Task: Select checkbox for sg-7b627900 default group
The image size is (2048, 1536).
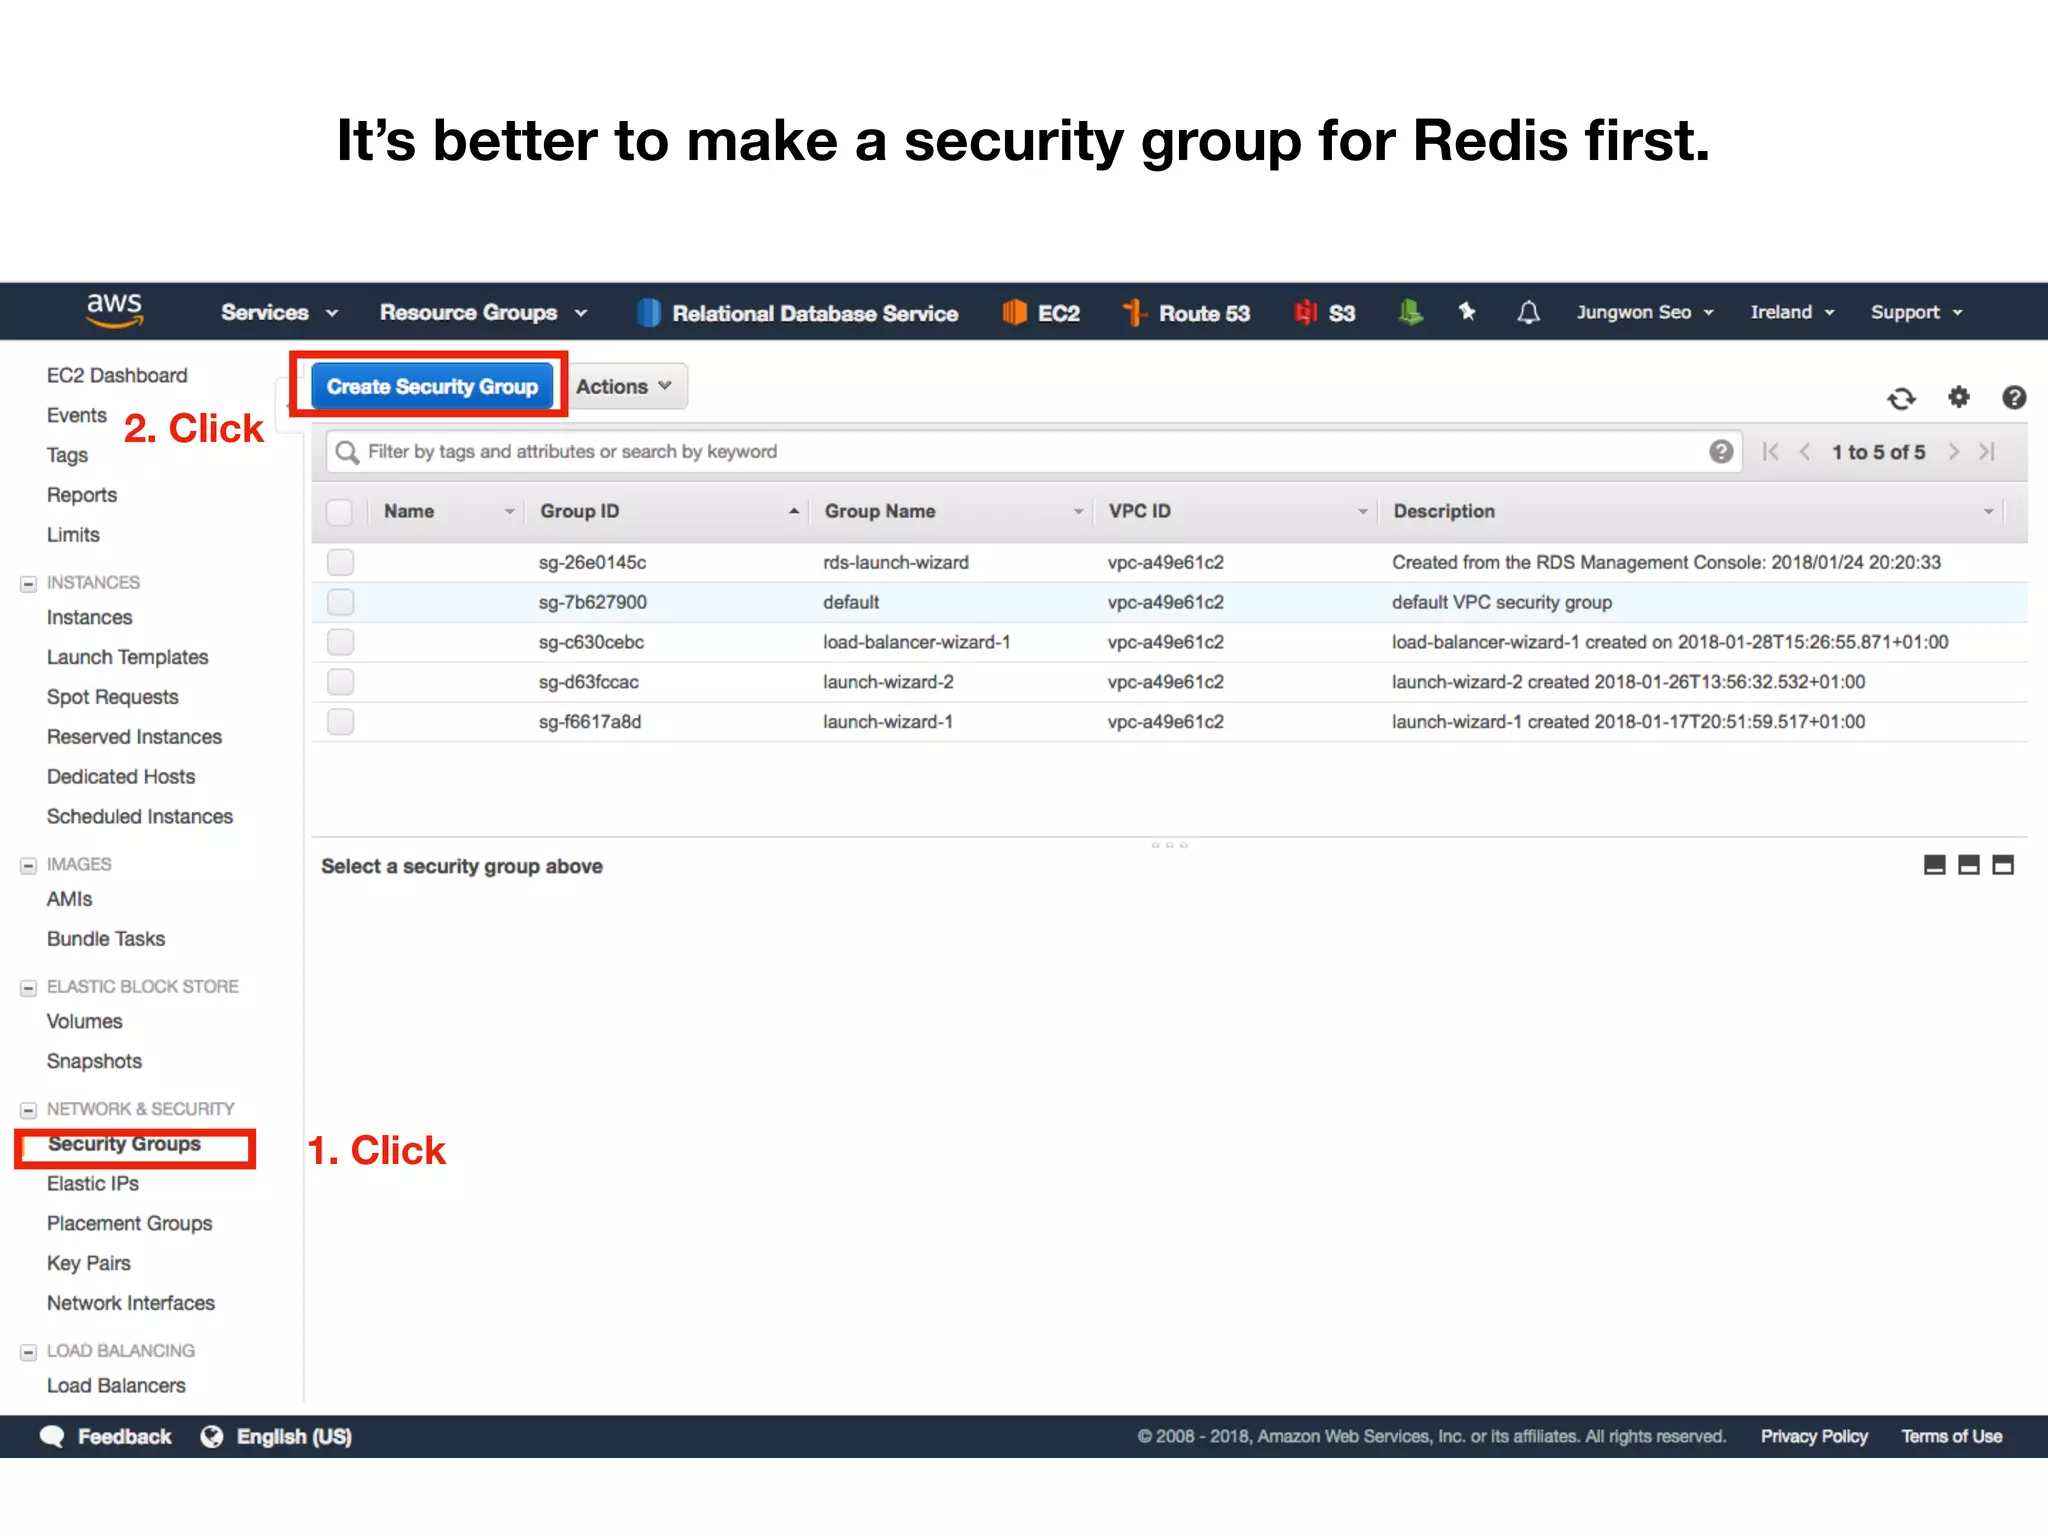Action: [340, 602]
